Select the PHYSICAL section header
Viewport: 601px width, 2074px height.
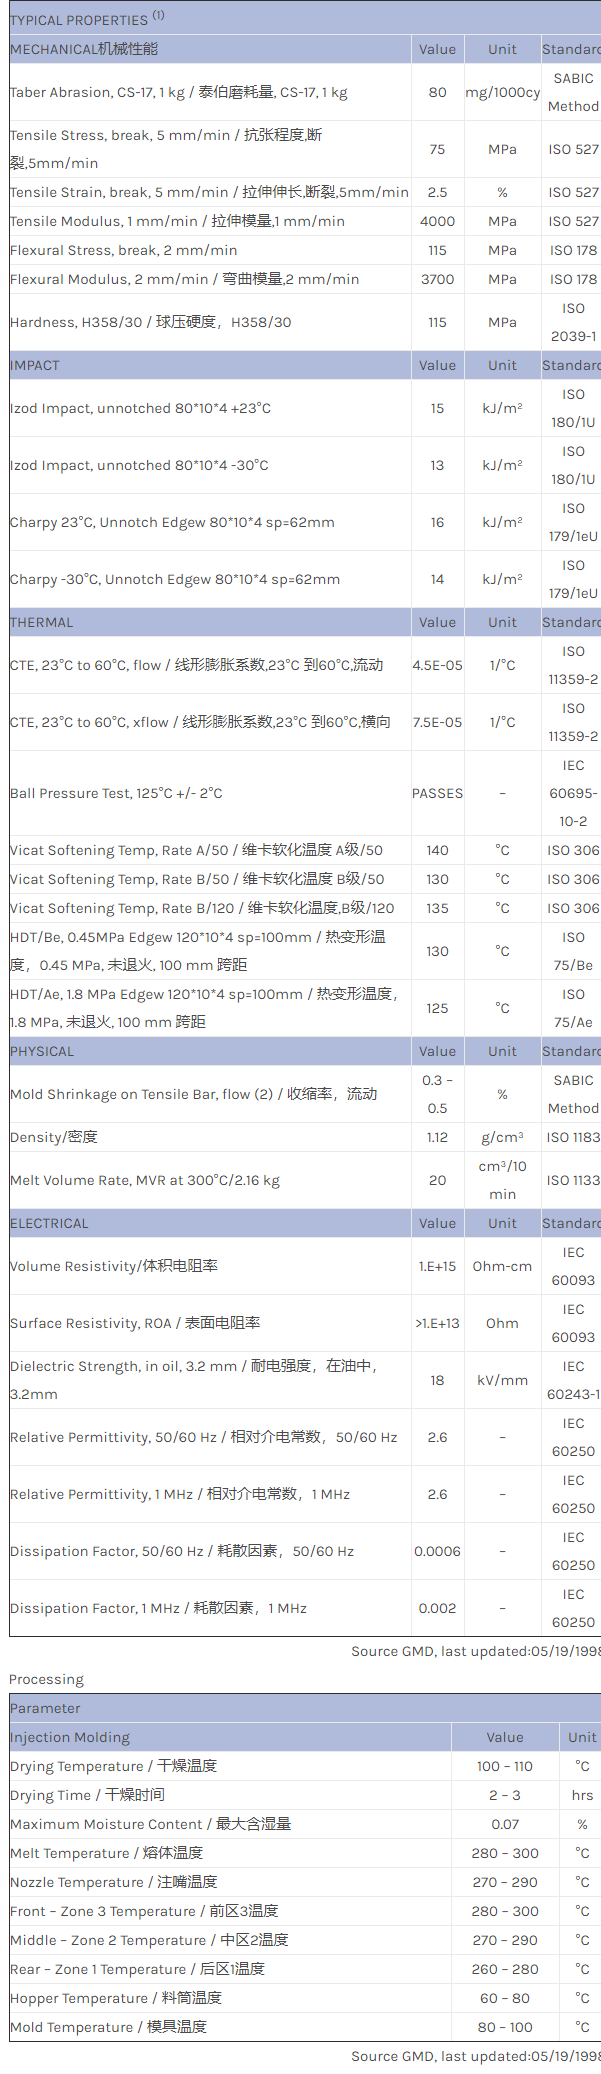pos(42,1052)
